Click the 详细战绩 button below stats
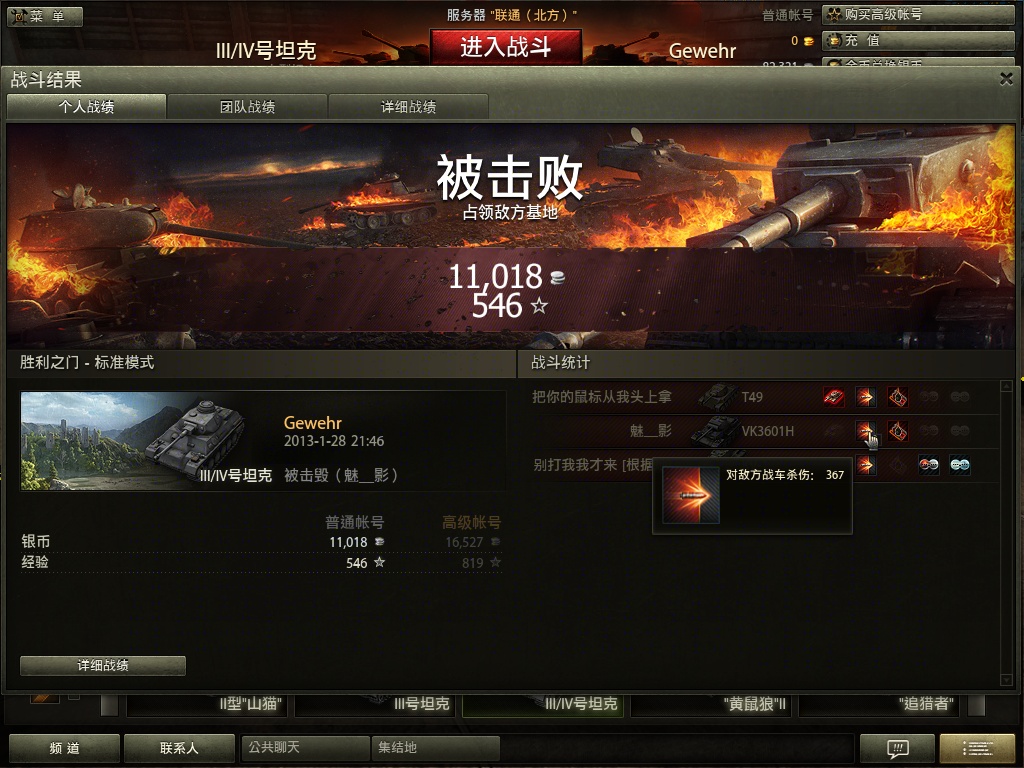1024x768 pixels. coord(103,665)
